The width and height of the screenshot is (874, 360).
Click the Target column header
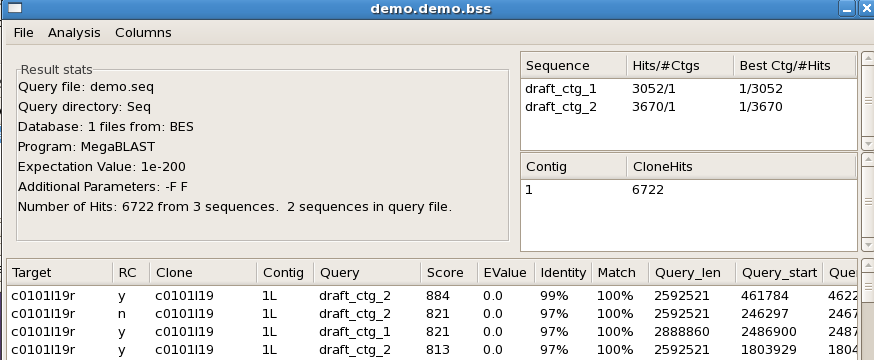coord(60,273)
